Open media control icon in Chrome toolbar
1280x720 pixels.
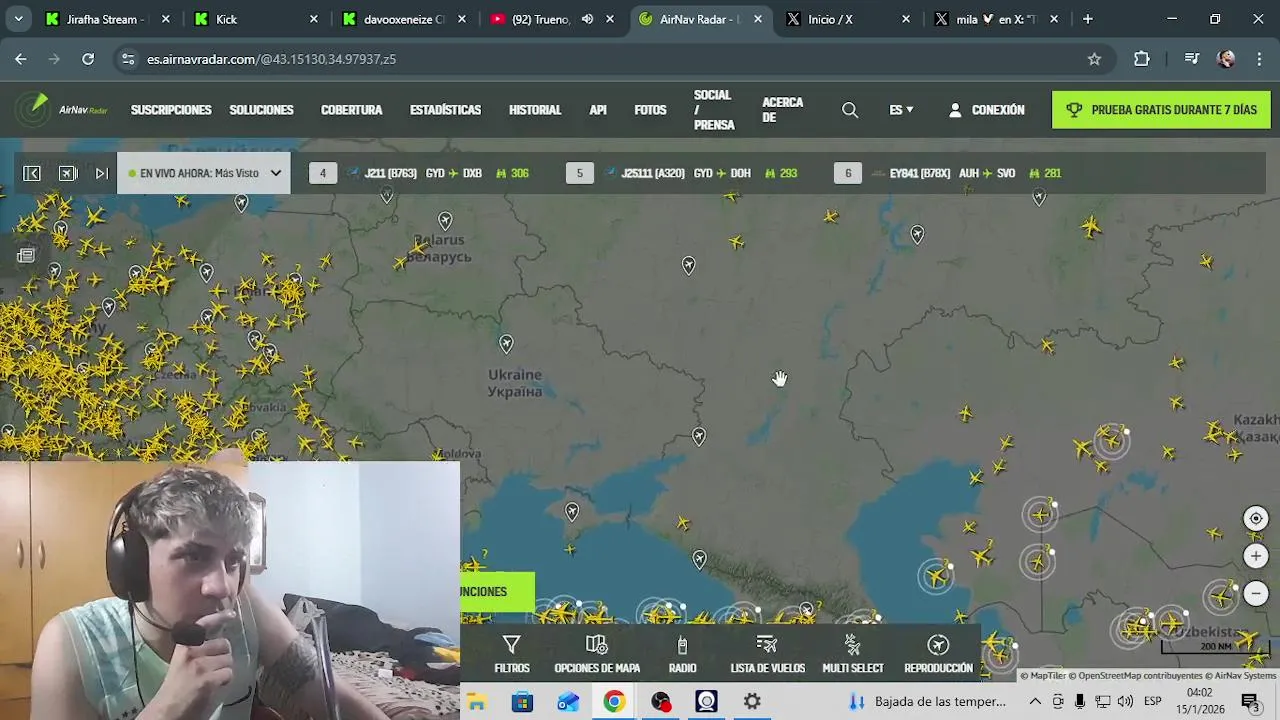pos(1191,59)
